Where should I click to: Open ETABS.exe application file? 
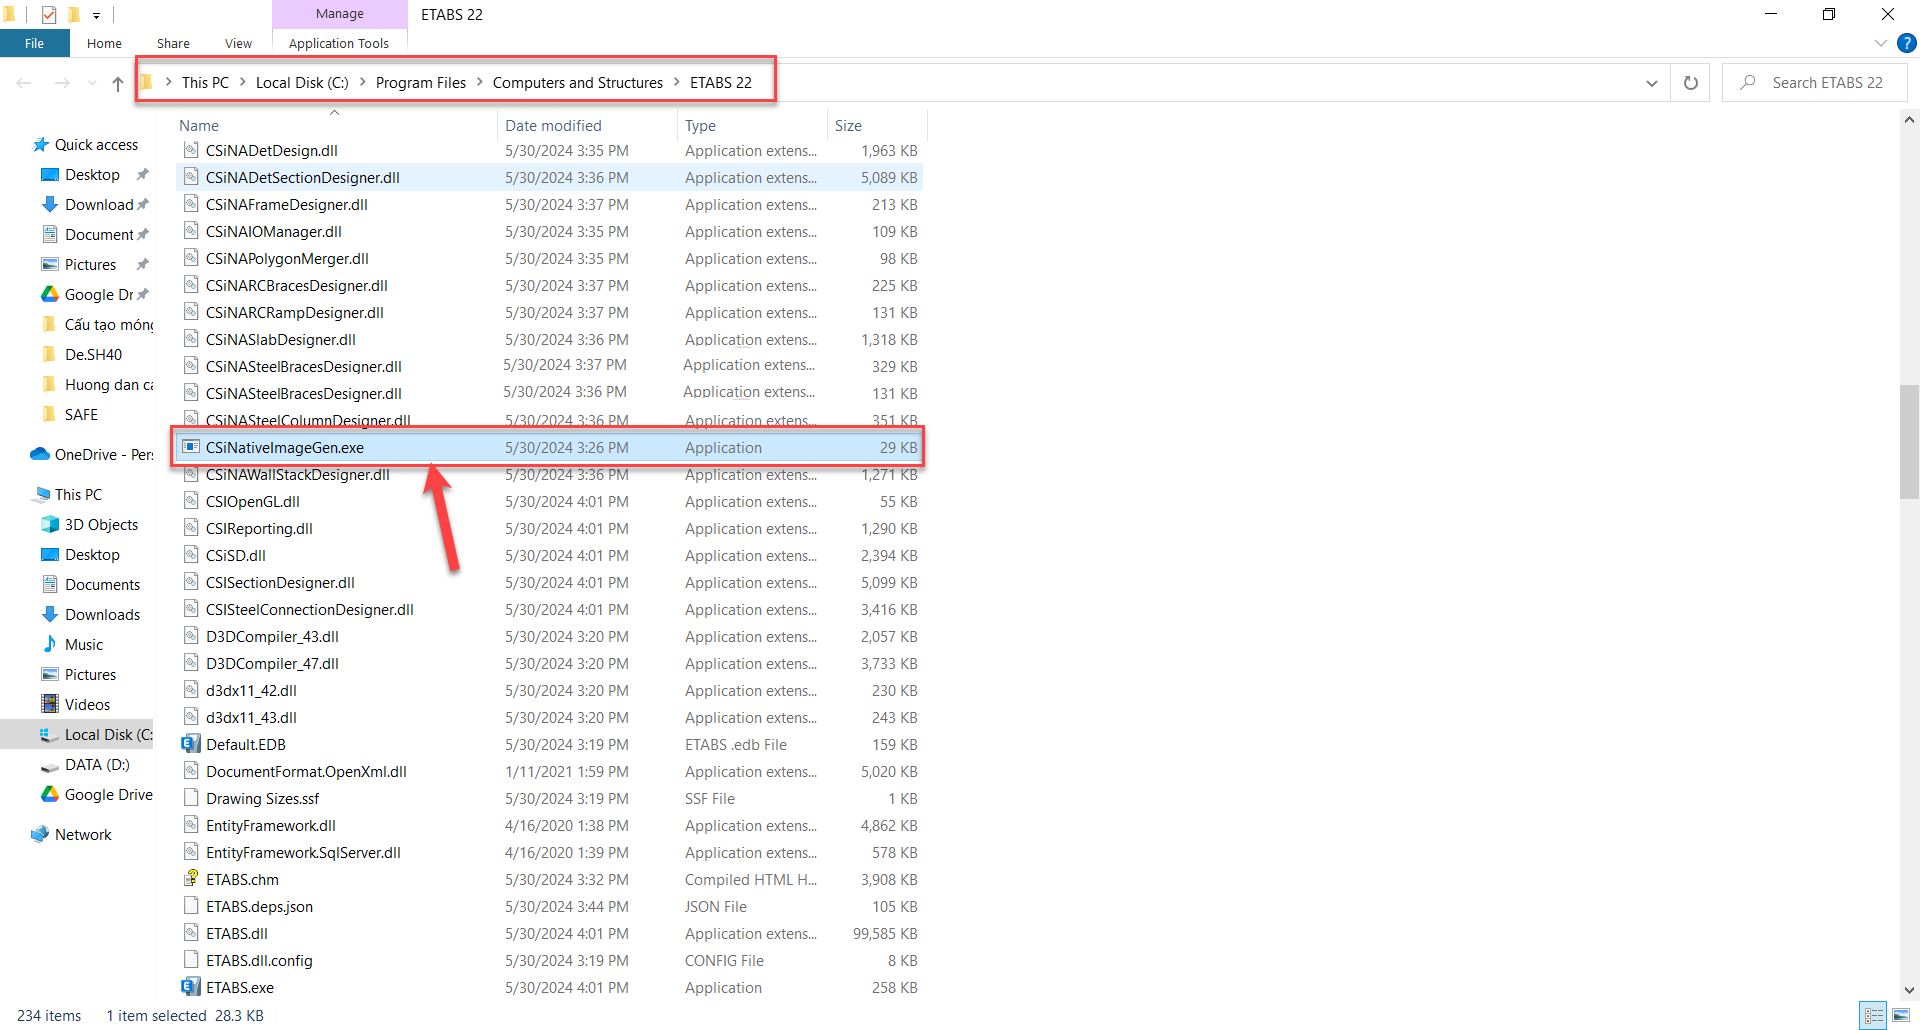tap(239, 987)
